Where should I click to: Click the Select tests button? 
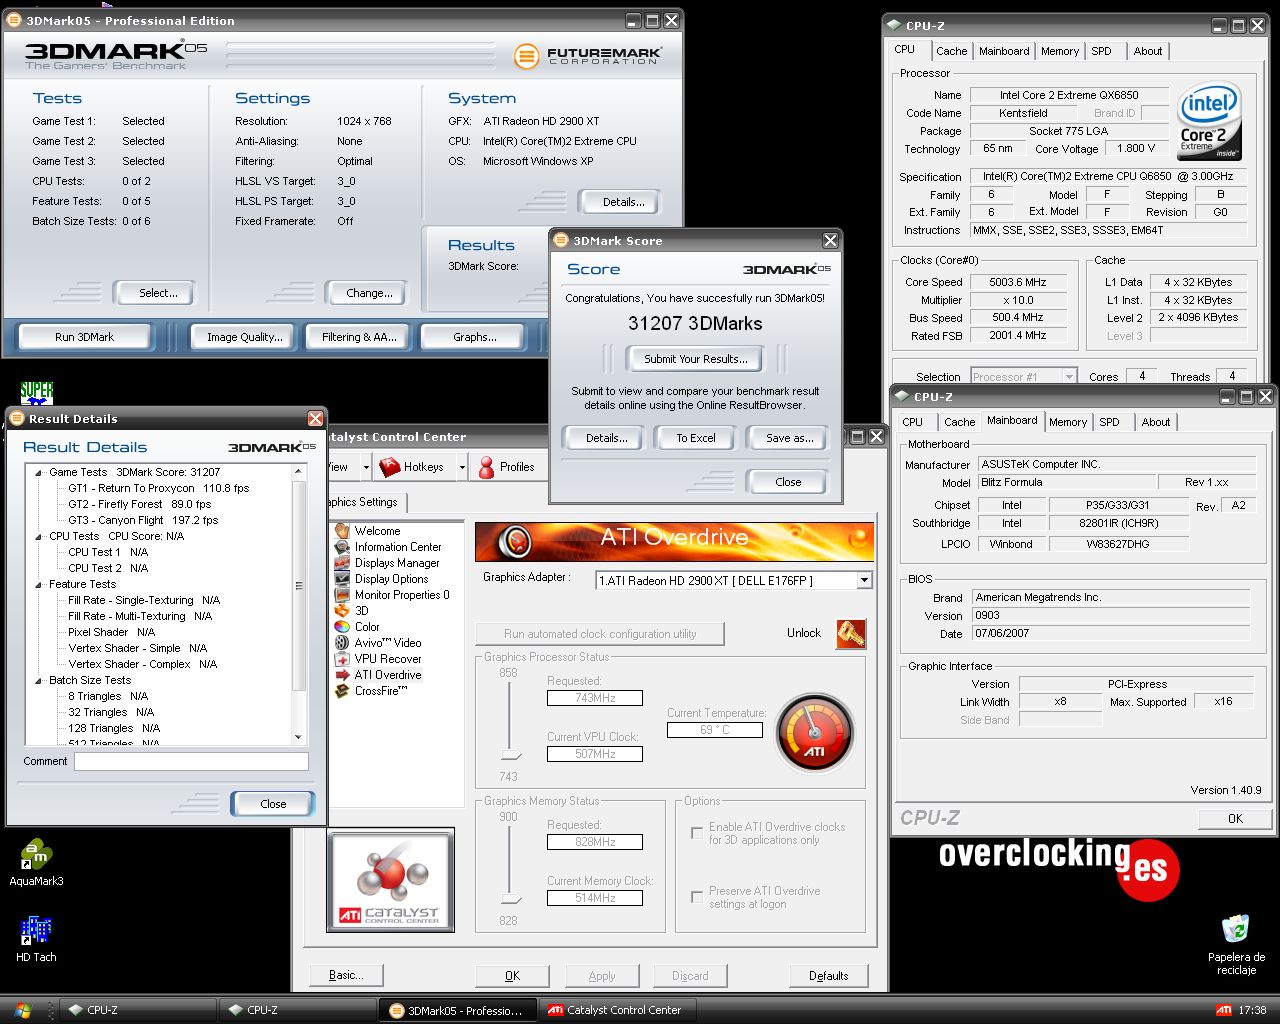coord(157,293)
